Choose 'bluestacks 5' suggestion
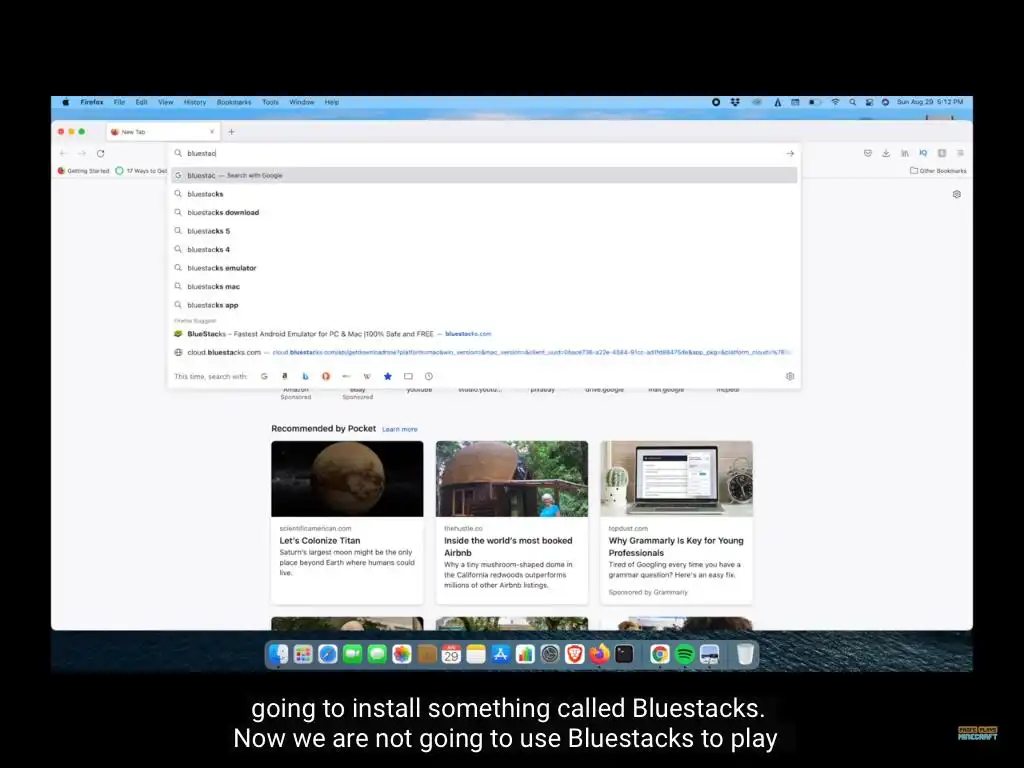The height and width of the screenshot is (768, 1024). pos(484,231)
